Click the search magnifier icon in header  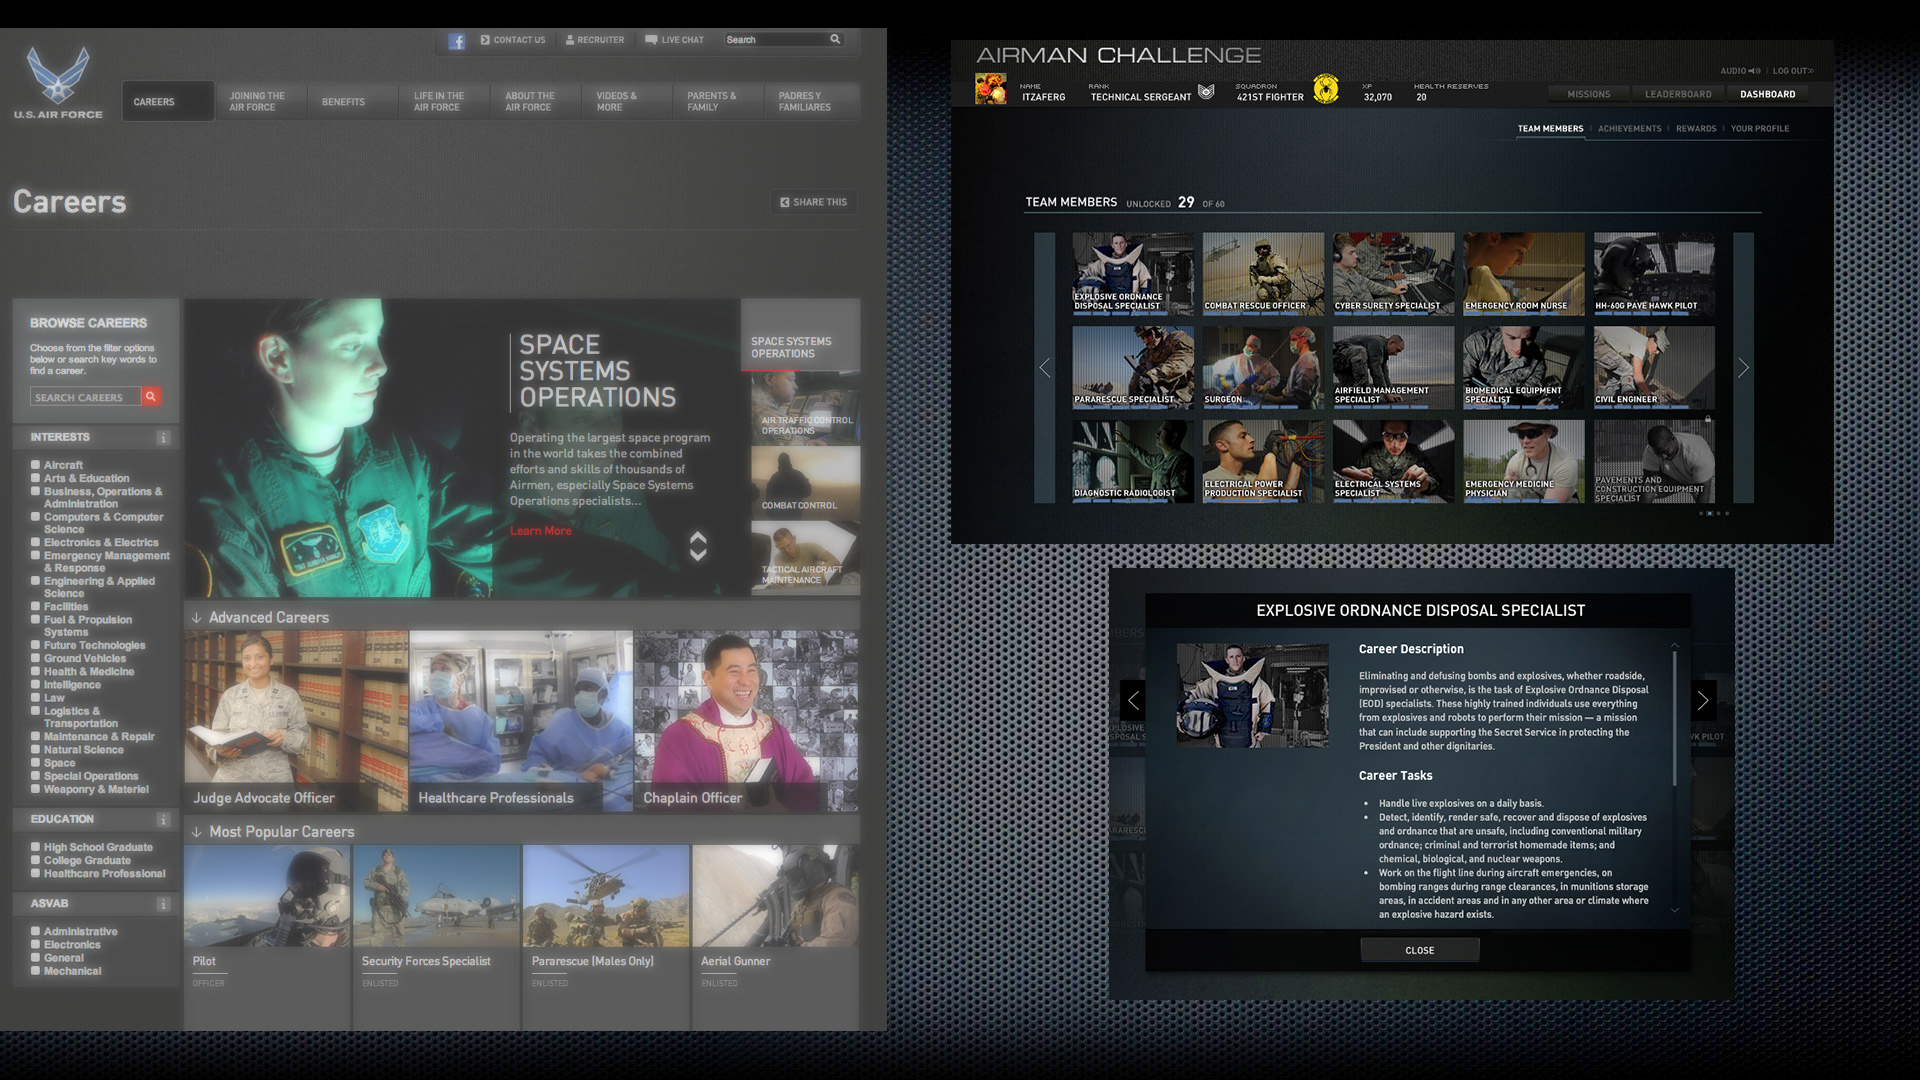pos(835,39)
